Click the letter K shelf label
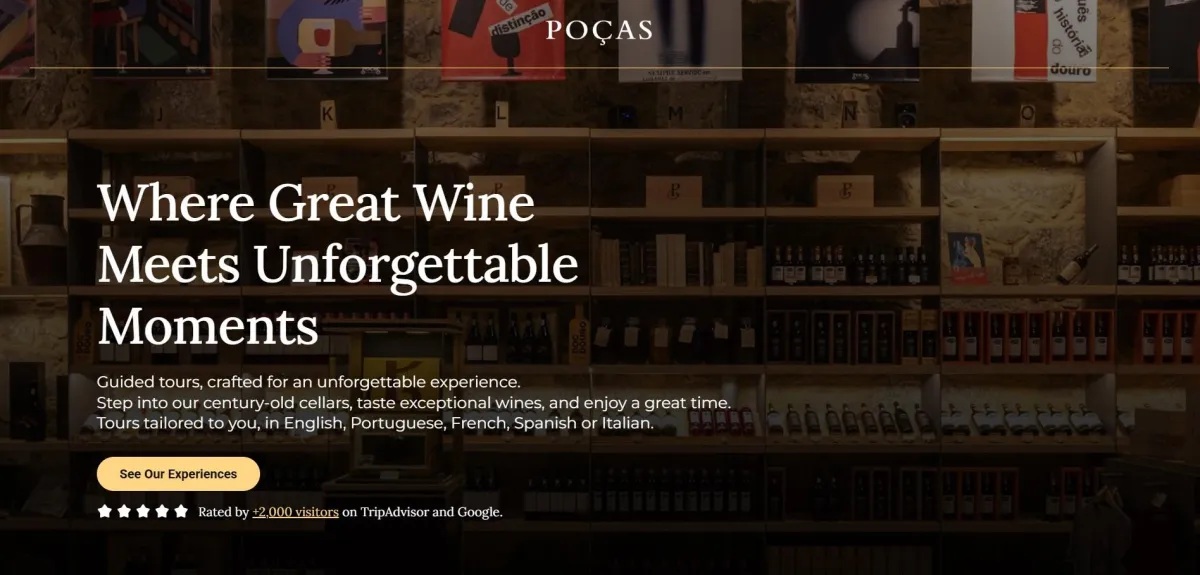Viewport: 1200px width, 575px height. point(327,114)
